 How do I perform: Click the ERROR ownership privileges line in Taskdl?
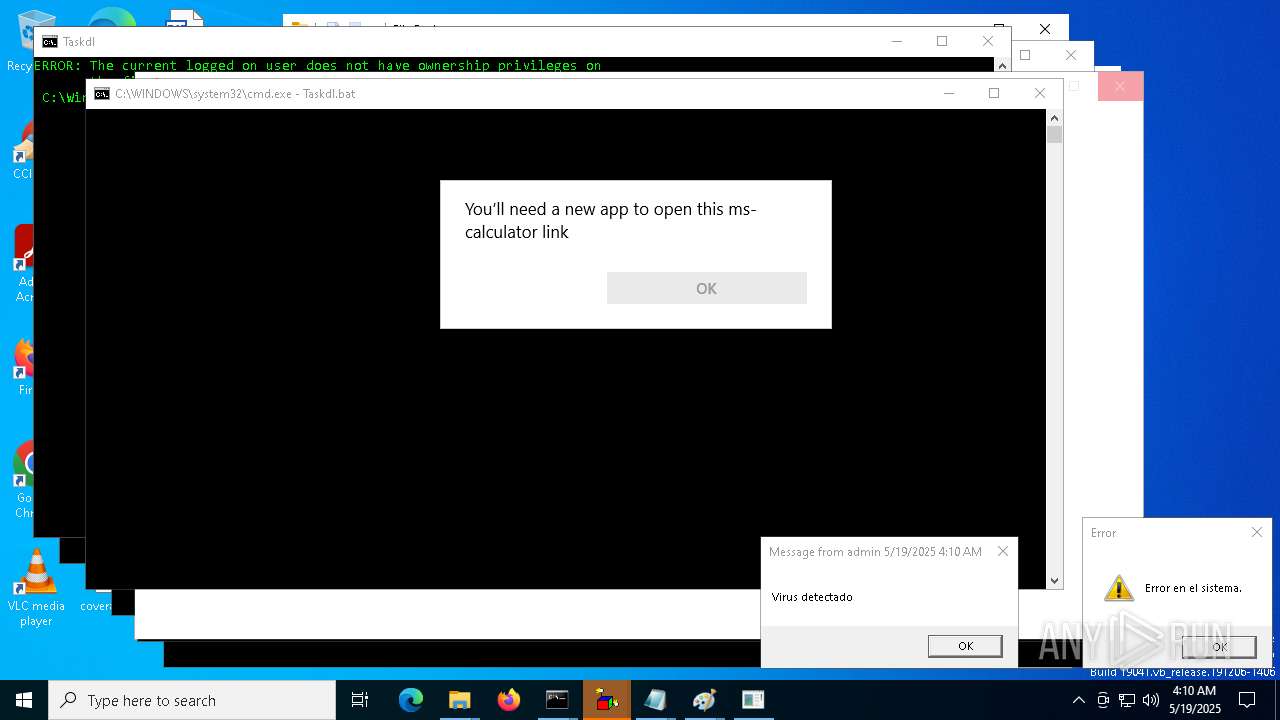point(318,65)
